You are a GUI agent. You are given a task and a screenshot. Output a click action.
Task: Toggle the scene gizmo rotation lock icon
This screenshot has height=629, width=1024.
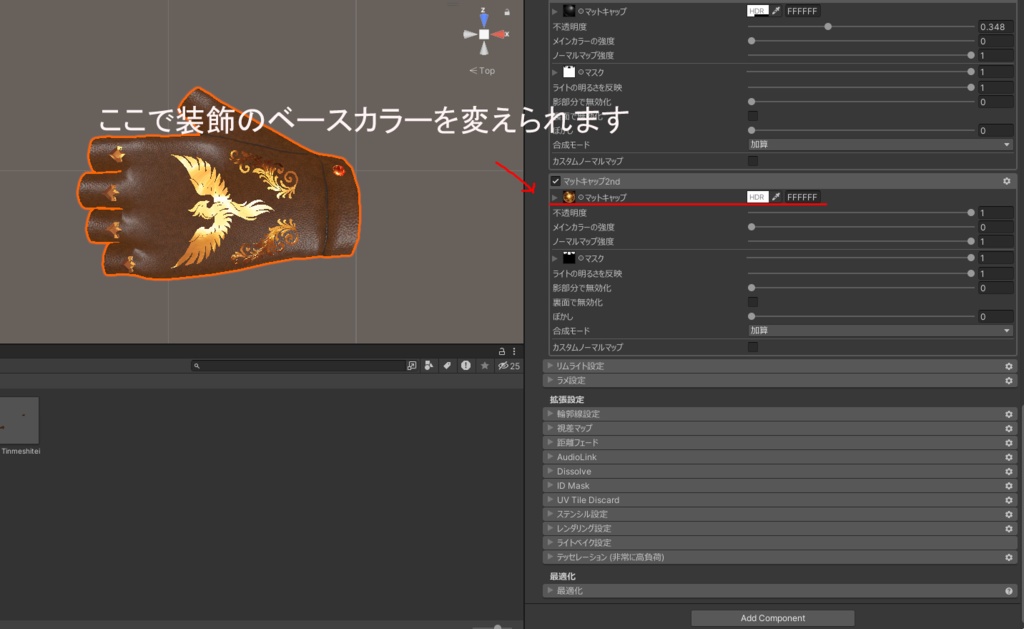coord(507,12)
